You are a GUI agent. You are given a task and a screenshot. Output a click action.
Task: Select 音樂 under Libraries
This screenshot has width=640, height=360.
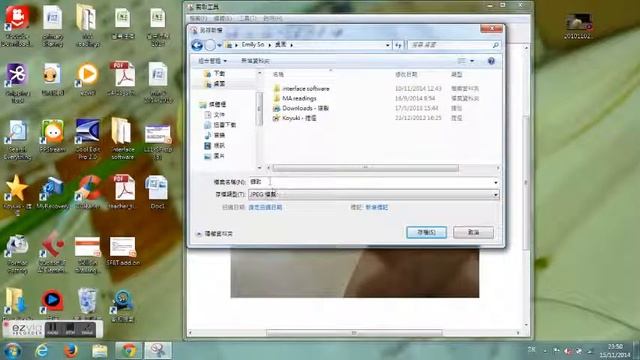point(215,135)
